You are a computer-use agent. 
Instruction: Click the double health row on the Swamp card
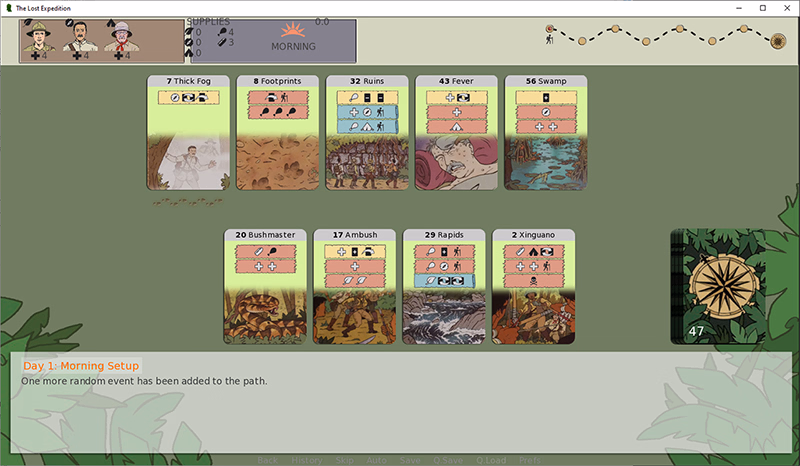click(546, 127)
